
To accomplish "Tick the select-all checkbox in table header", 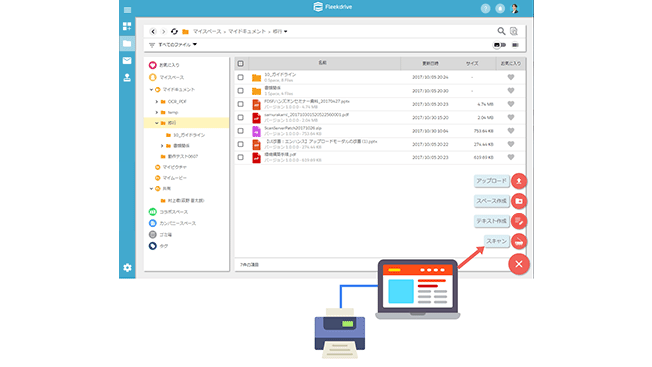I will [240, 64].
